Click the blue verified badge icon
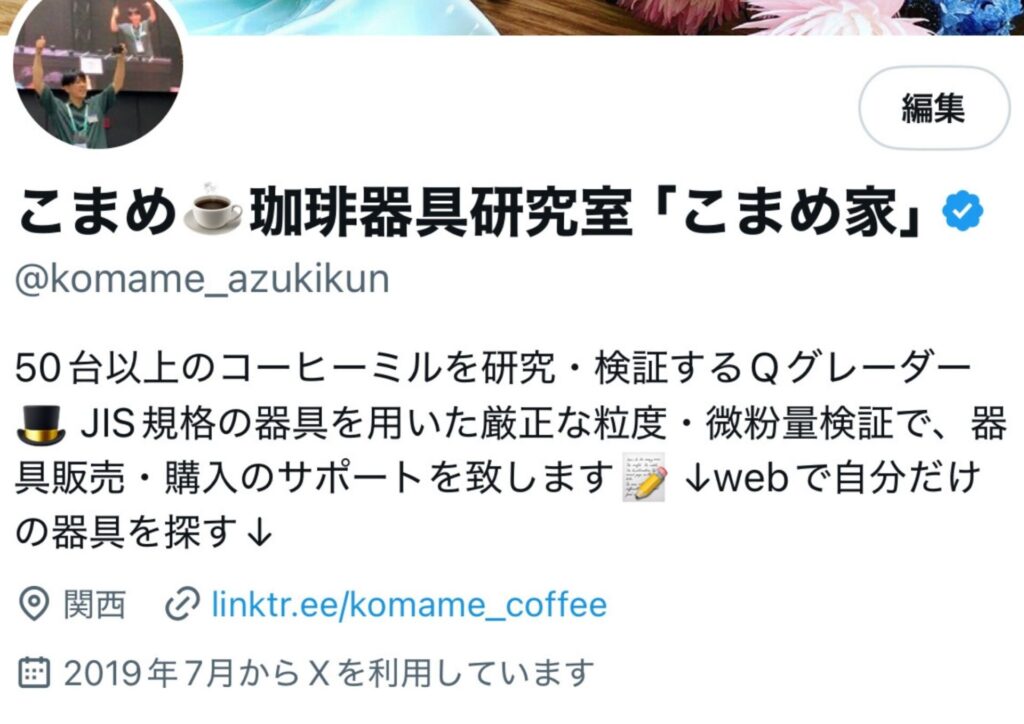This screenshot has height=724, width=1024. pyautogui.click(x=963, y=211)
